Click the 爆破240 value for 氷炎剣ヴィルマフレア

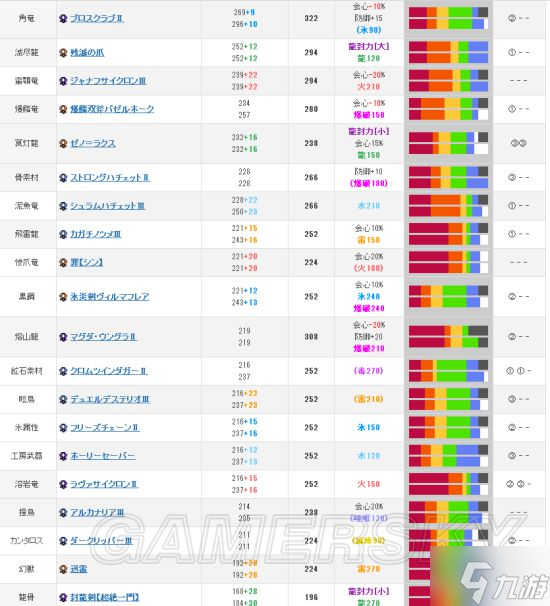(369, 308)
